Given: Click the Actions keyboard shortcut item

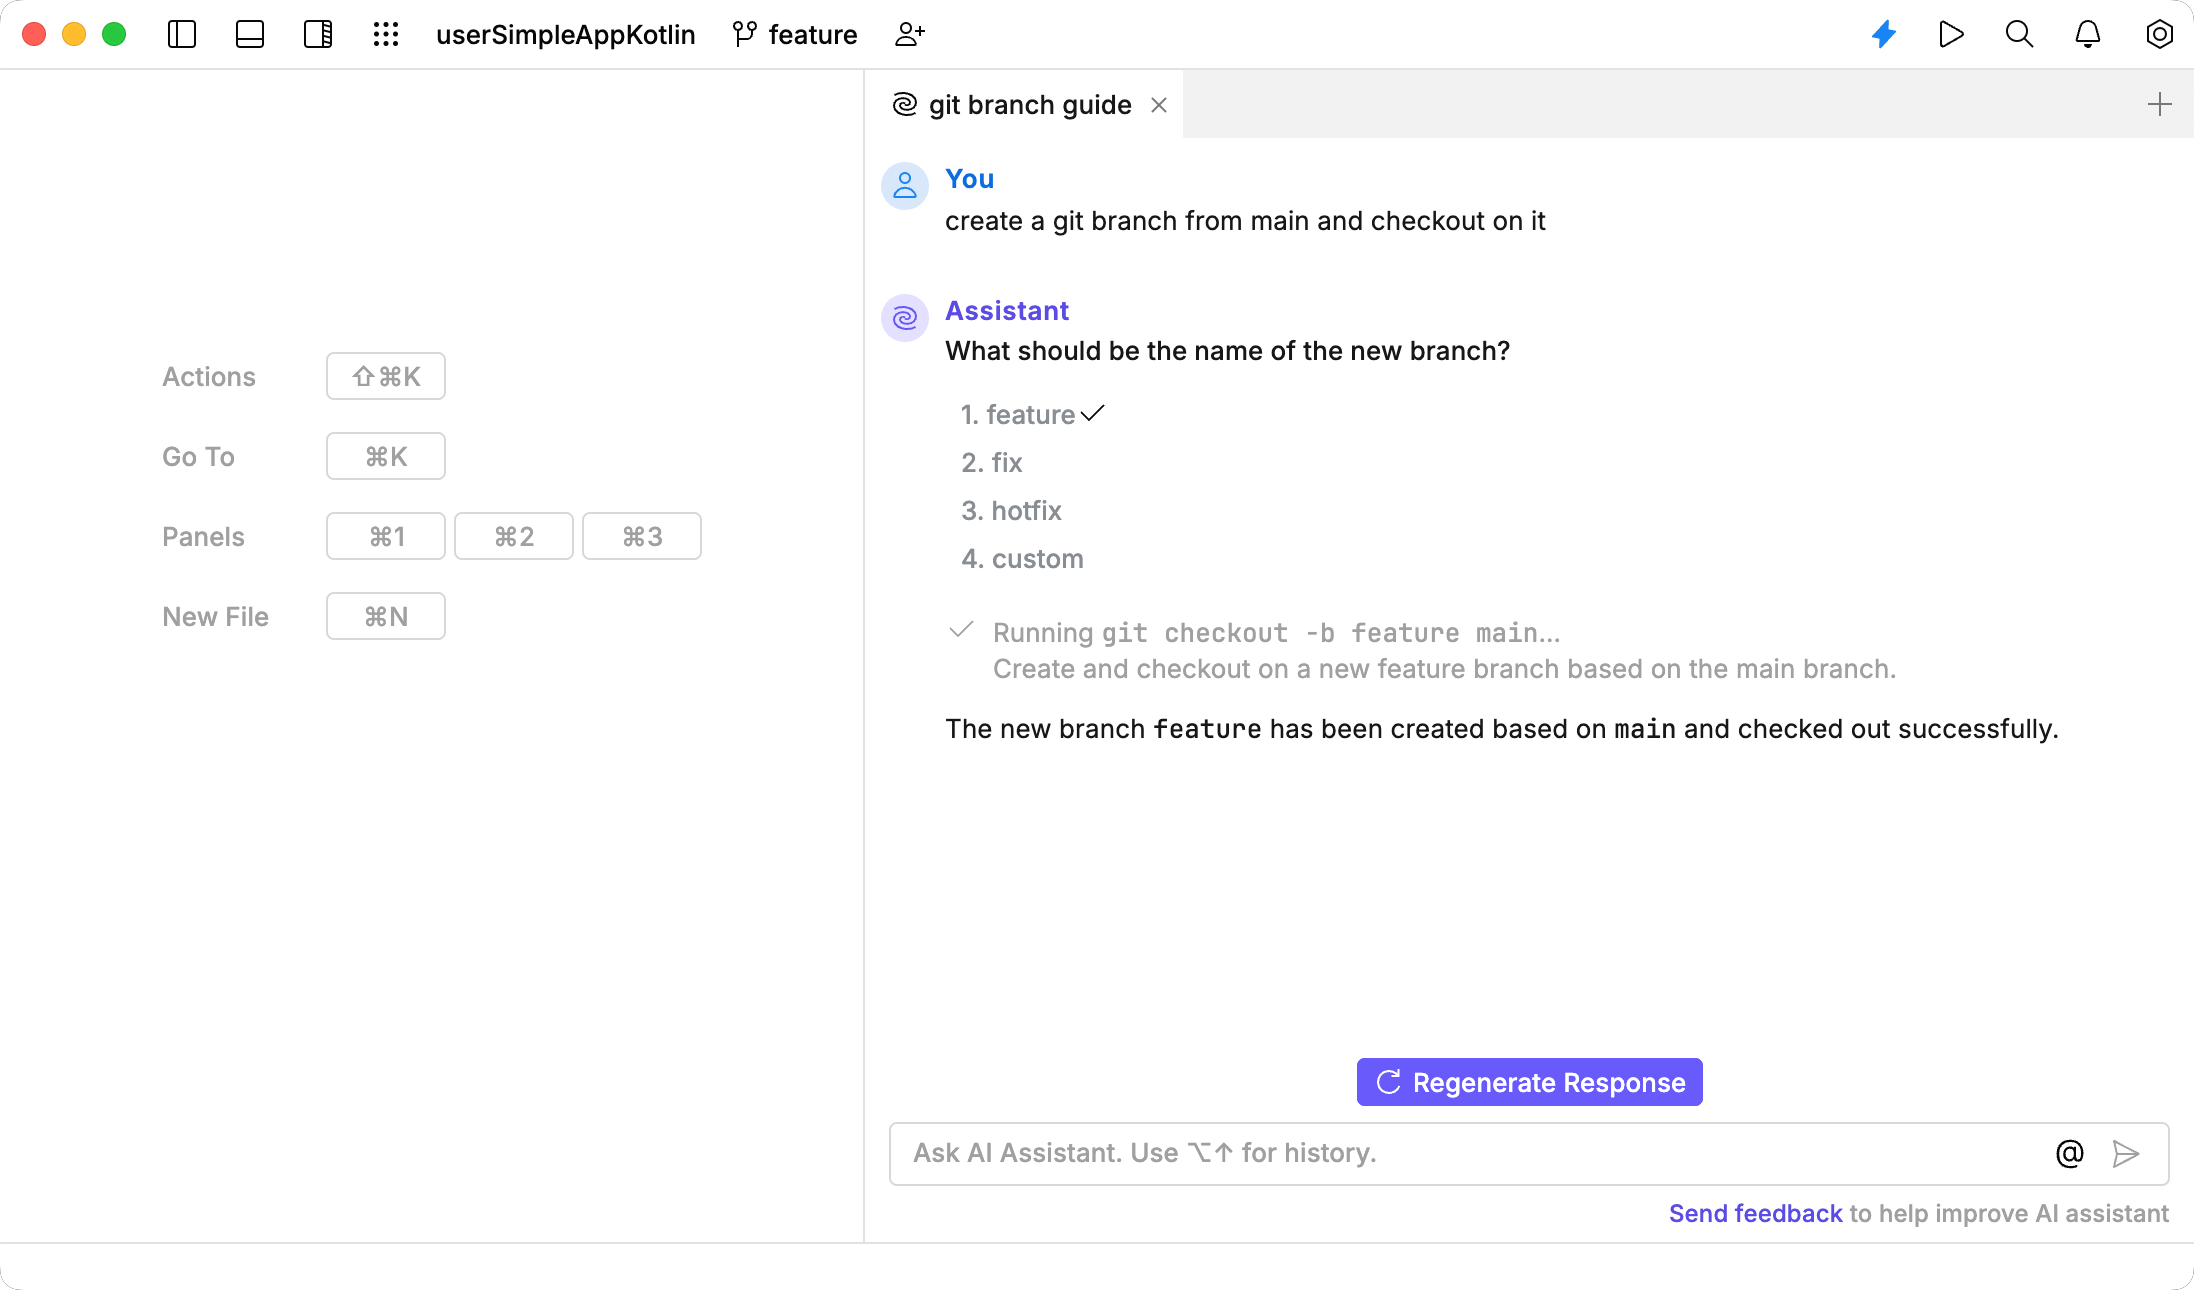Looking at the screenshot, I should point(385,376).
